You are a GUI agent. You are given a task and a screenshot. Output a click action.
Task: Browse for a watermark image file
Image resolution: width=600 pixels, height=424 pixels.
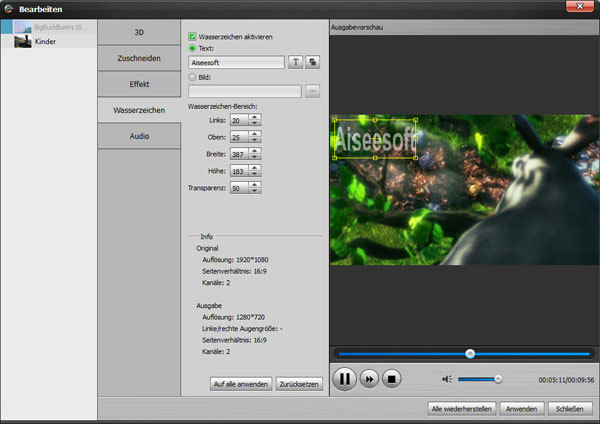click(313, 91)
